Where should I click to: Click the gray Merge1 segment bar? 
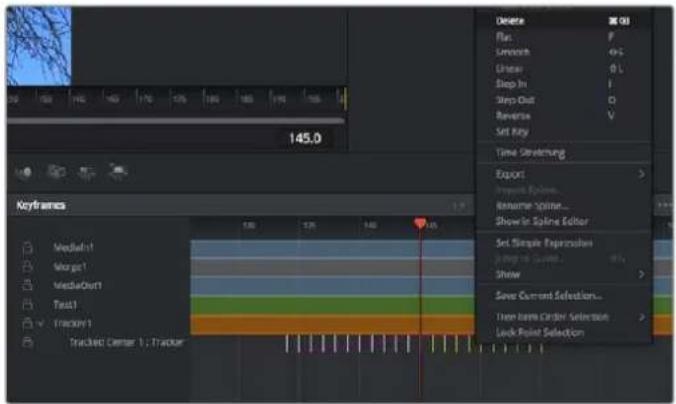(x=332, y=267)
